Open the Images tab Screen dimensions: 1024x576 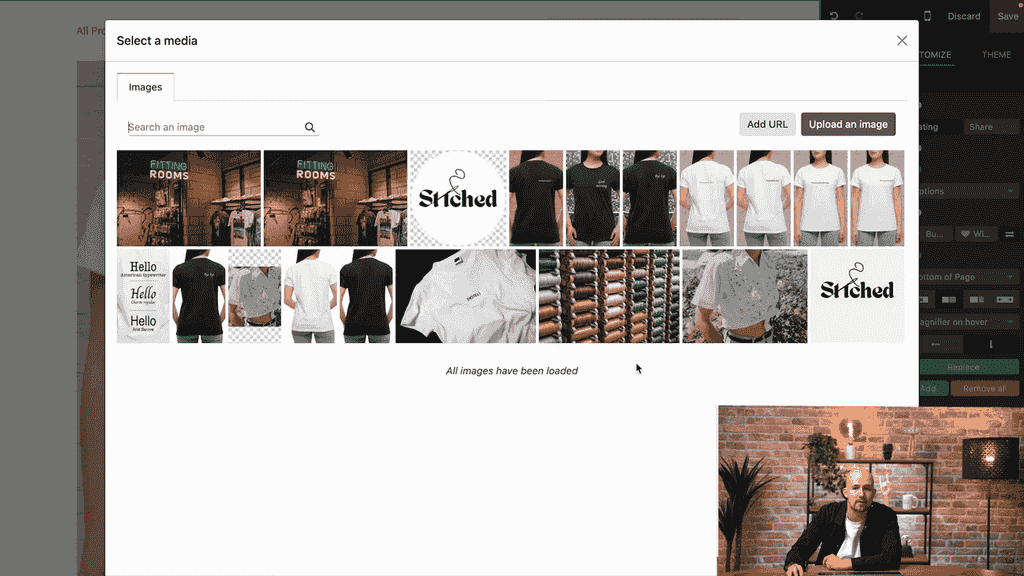click(145, 87)
